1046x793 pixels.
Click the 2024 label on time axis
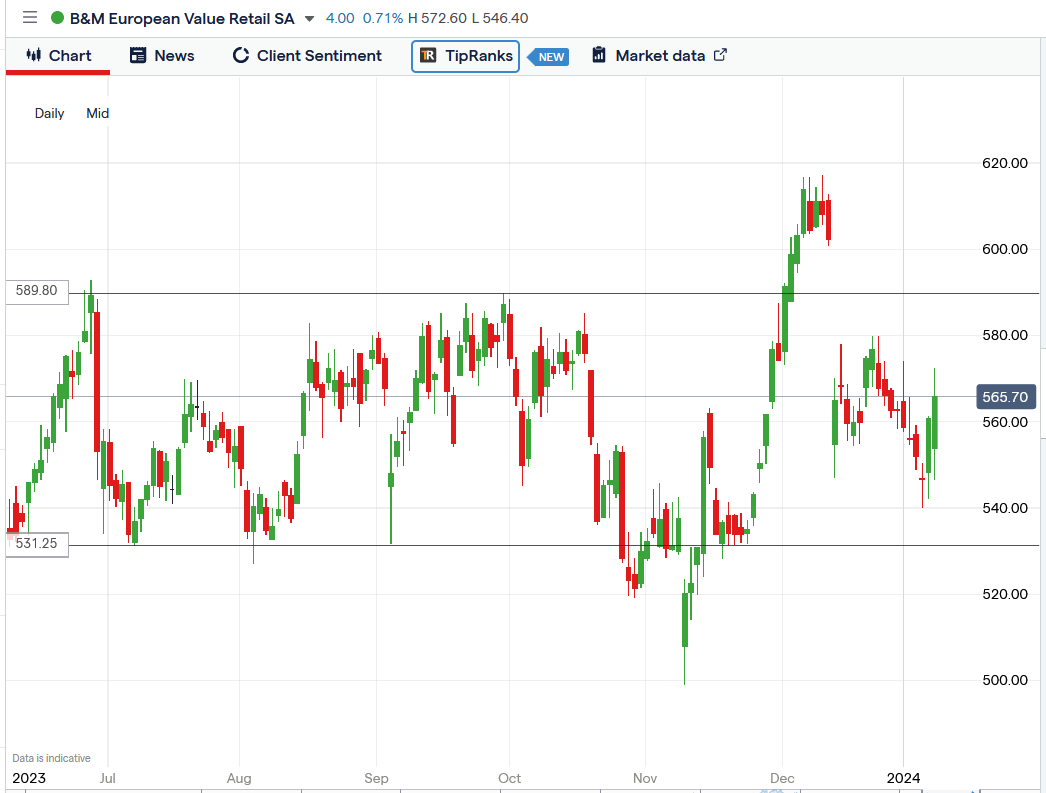coord(903,778)
